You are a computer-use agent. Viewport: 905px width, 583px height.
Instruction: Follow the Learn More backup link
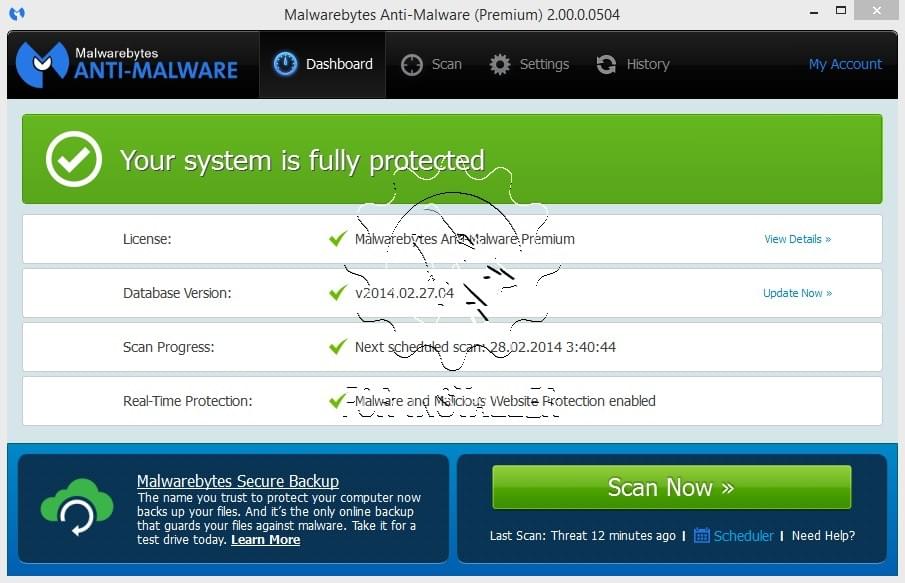265,540
